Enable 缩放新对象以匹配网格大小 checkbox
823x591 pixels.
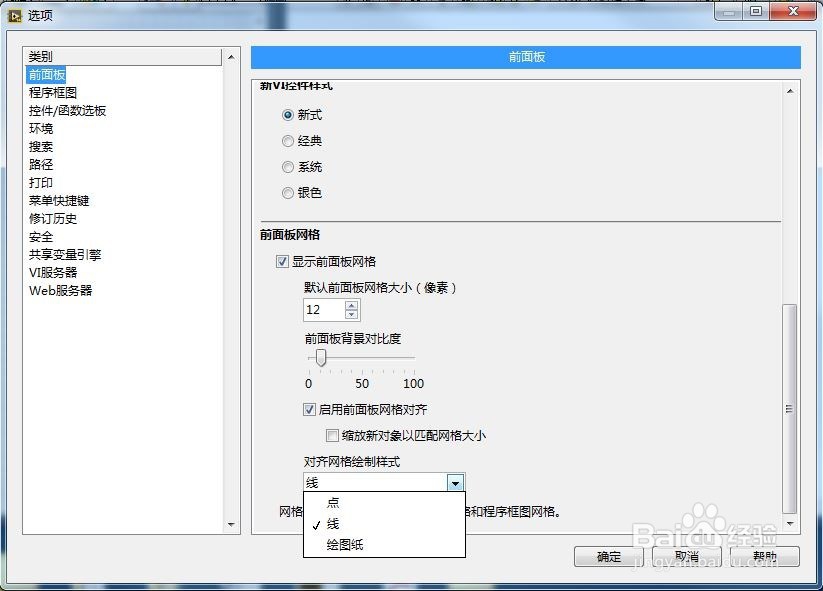click(x=332, y=435)
